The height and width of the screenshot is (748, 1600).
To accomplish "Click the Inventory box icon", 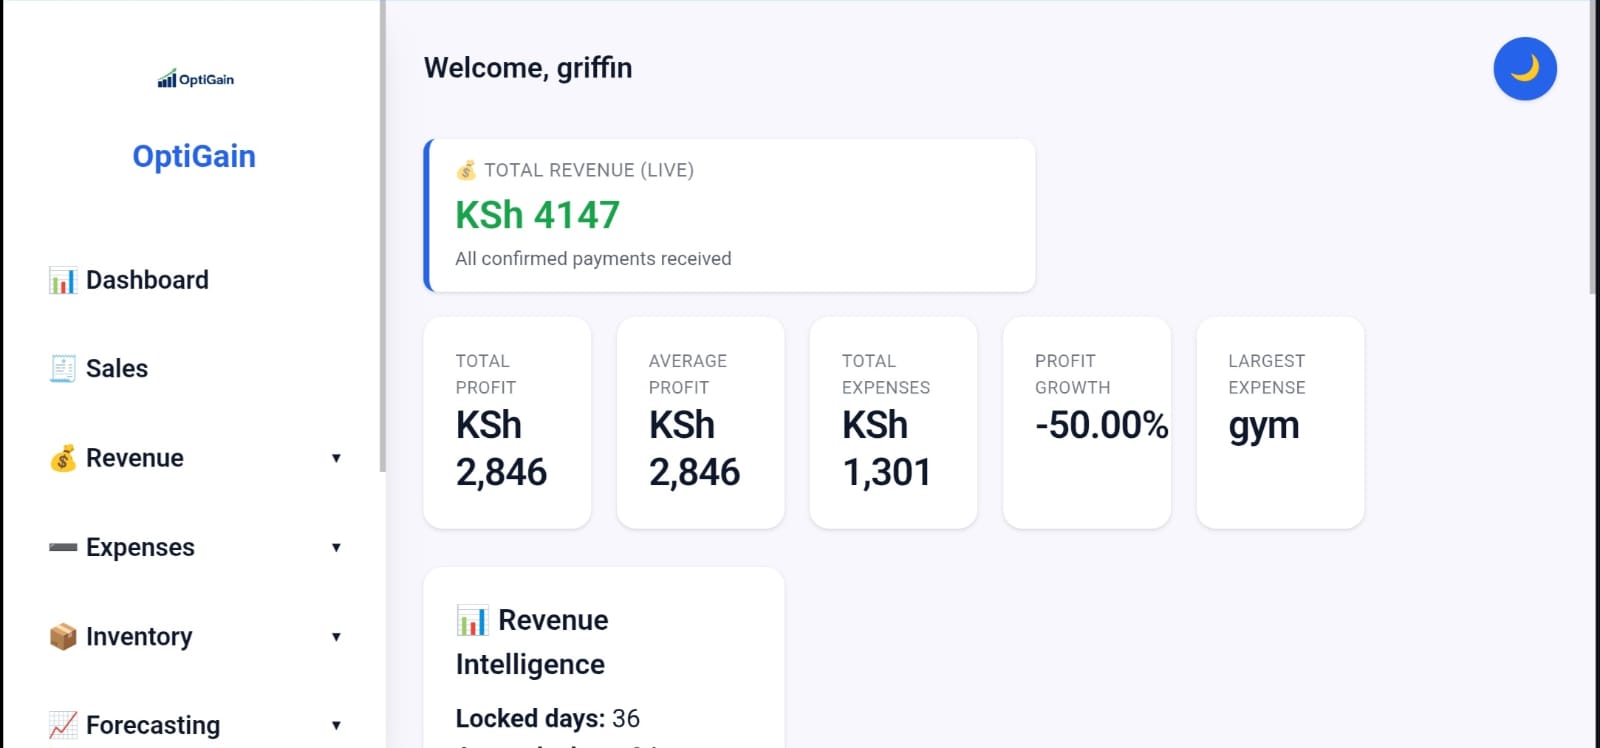I will (x=62, y=637).
